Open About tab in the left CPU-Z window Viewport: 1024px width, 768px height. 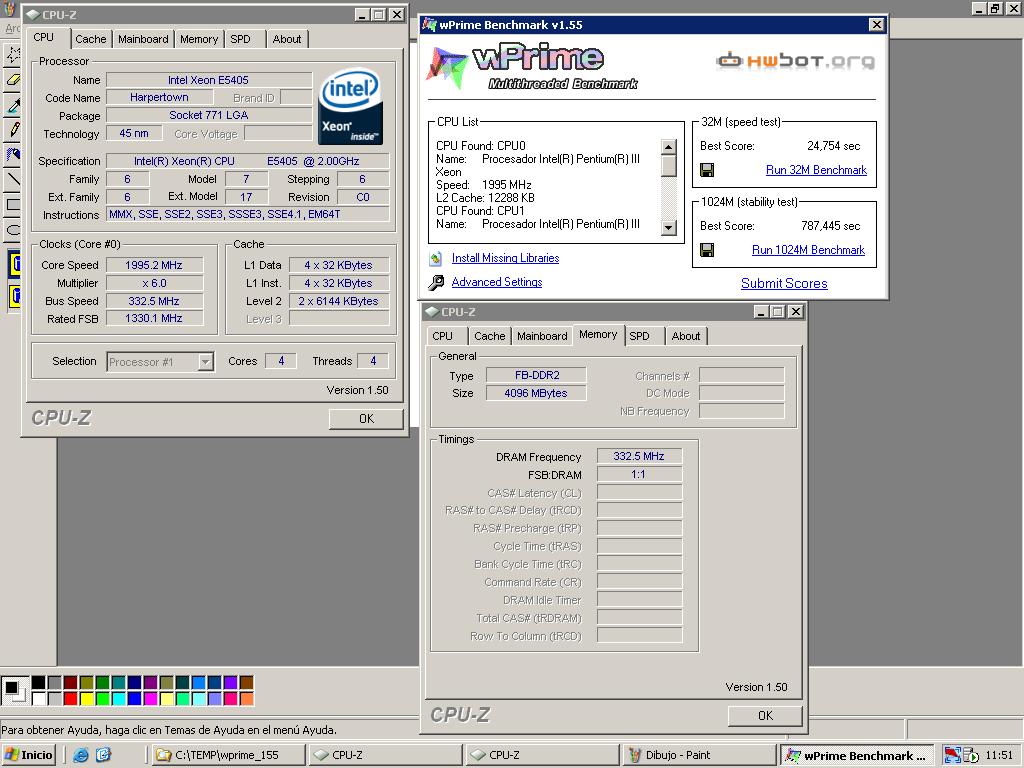287,39
